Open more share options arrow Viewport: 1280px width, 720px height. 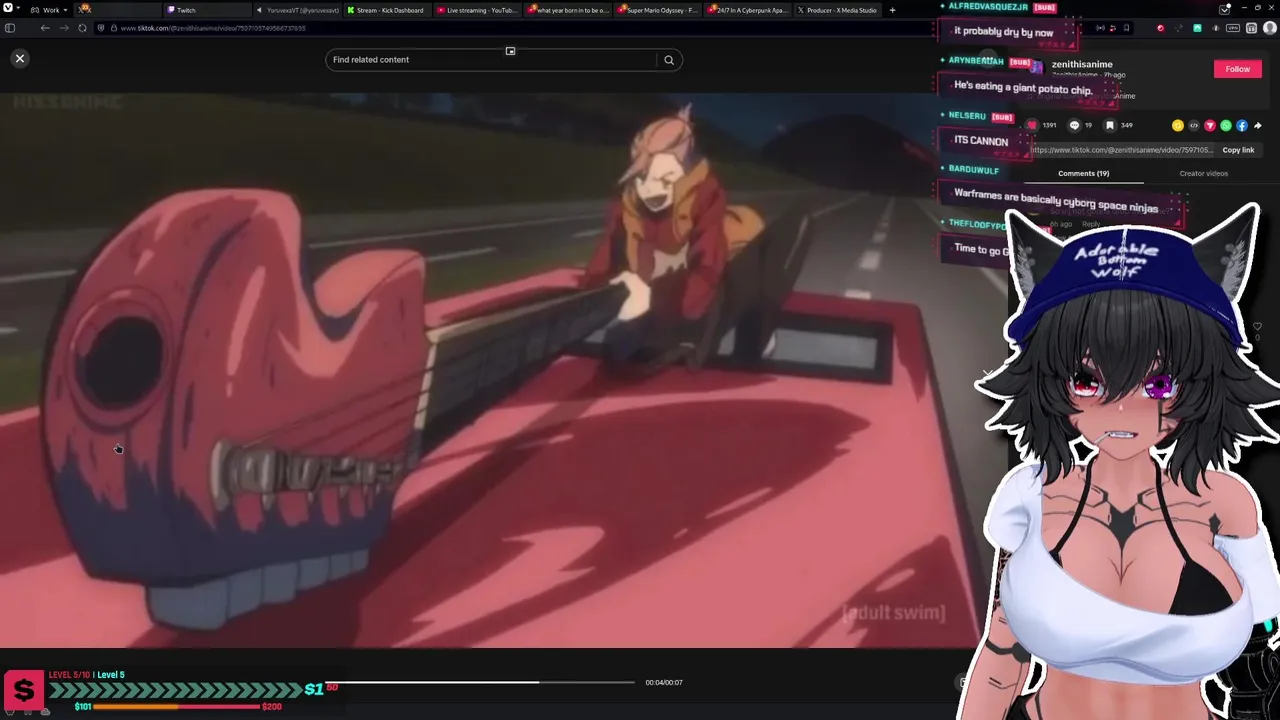click(1258, 125)
